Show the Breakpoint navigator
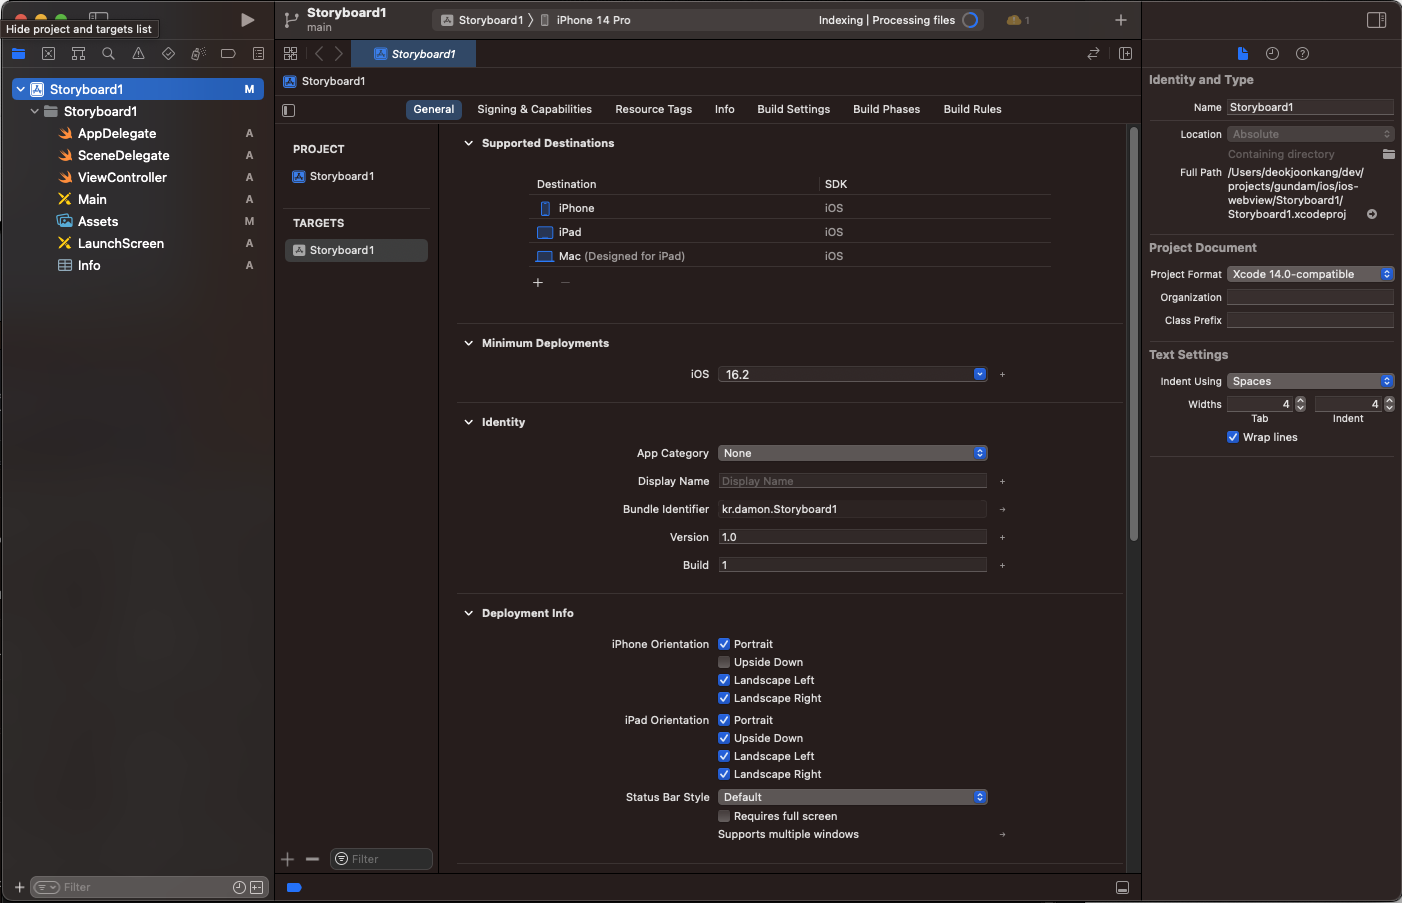 pyautogui.click(x=228, y=54)
